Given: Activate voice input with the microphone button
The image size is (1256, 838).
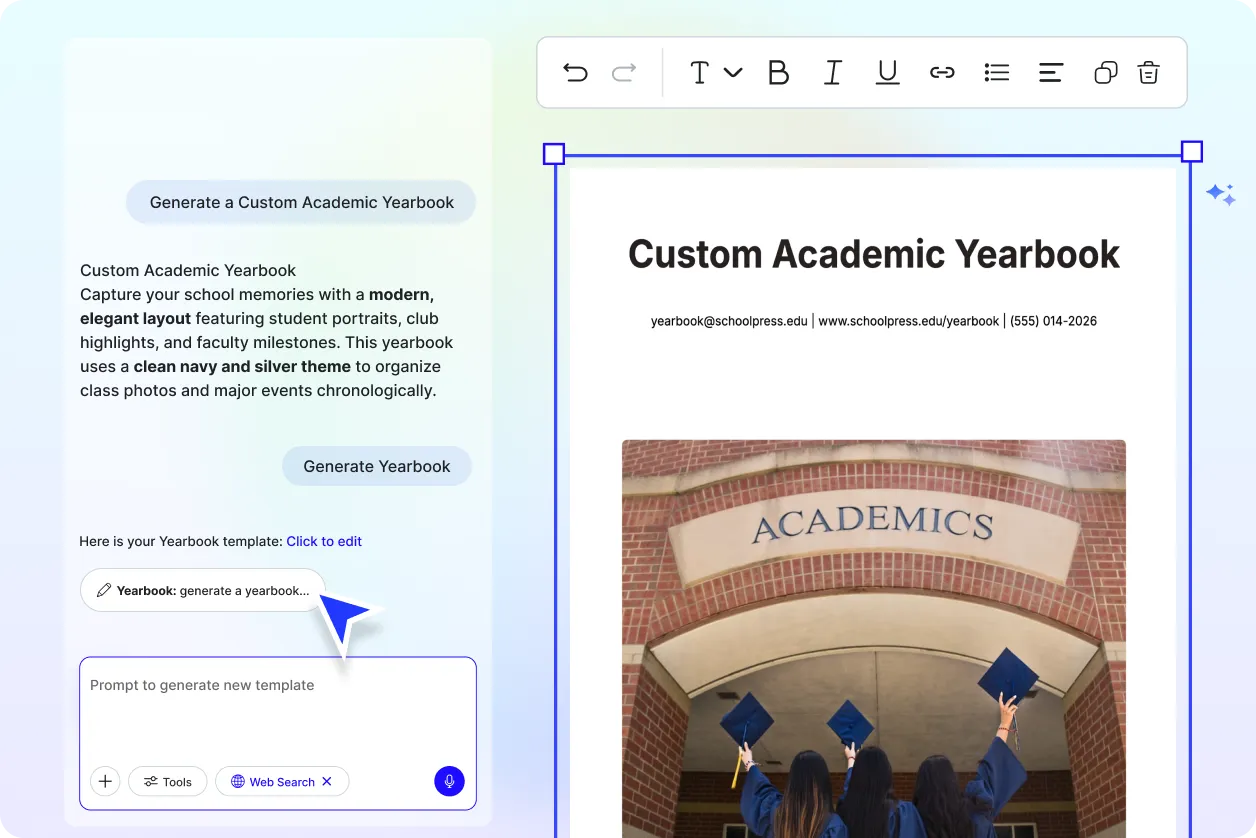Looking at the screenshot, I should 449,781.
